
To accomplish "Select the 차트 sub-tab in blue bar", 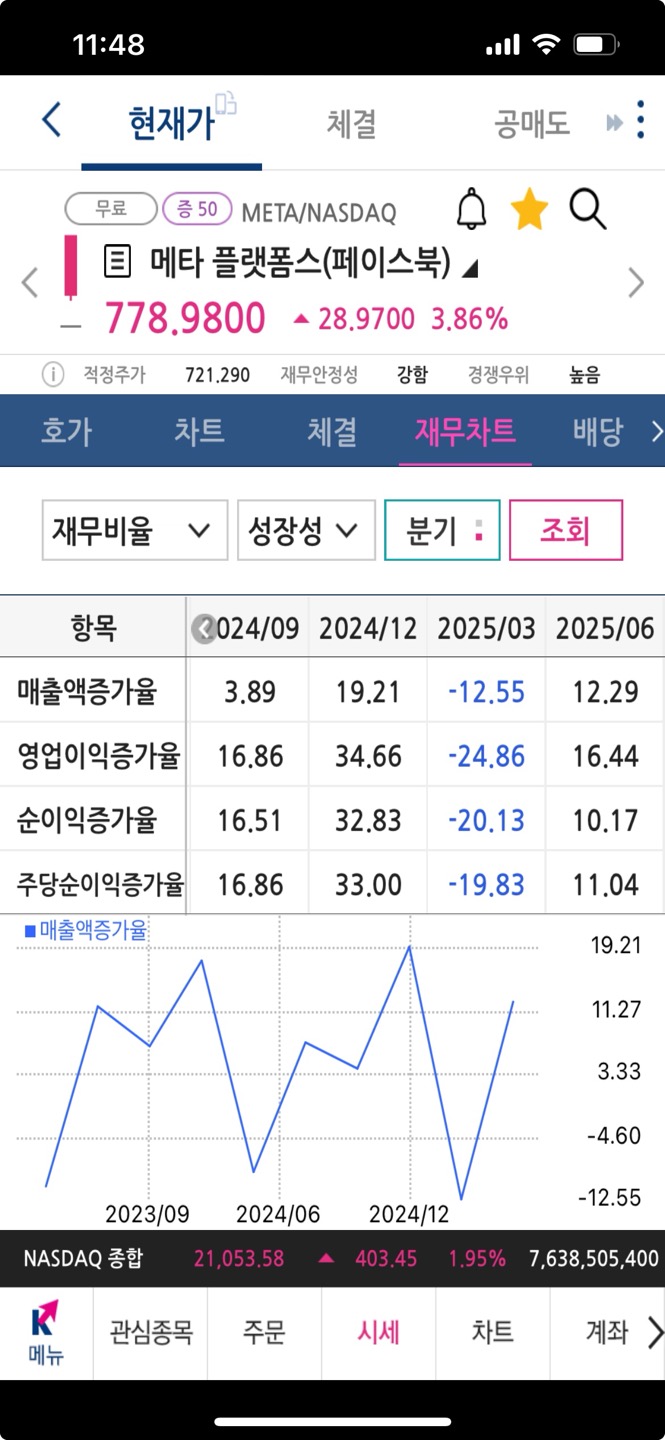I will point(199,431).
